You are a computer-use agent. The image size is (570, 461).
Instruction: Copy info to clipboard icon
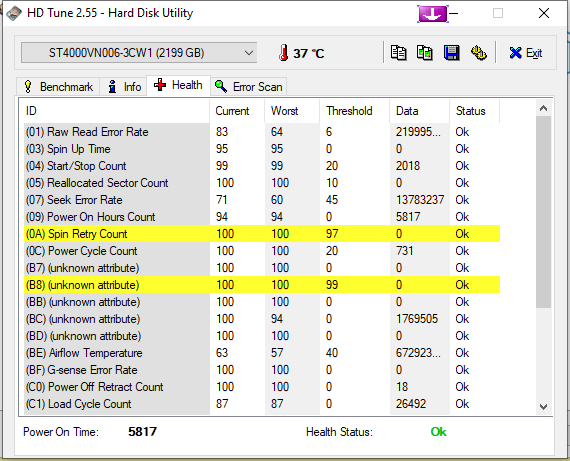(398, 53)
